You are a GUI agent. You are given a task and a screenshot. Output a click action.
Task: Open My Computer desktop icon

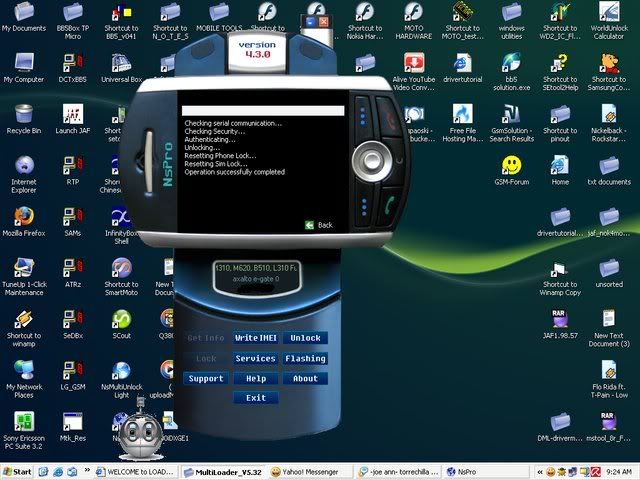tap(24, 68)
